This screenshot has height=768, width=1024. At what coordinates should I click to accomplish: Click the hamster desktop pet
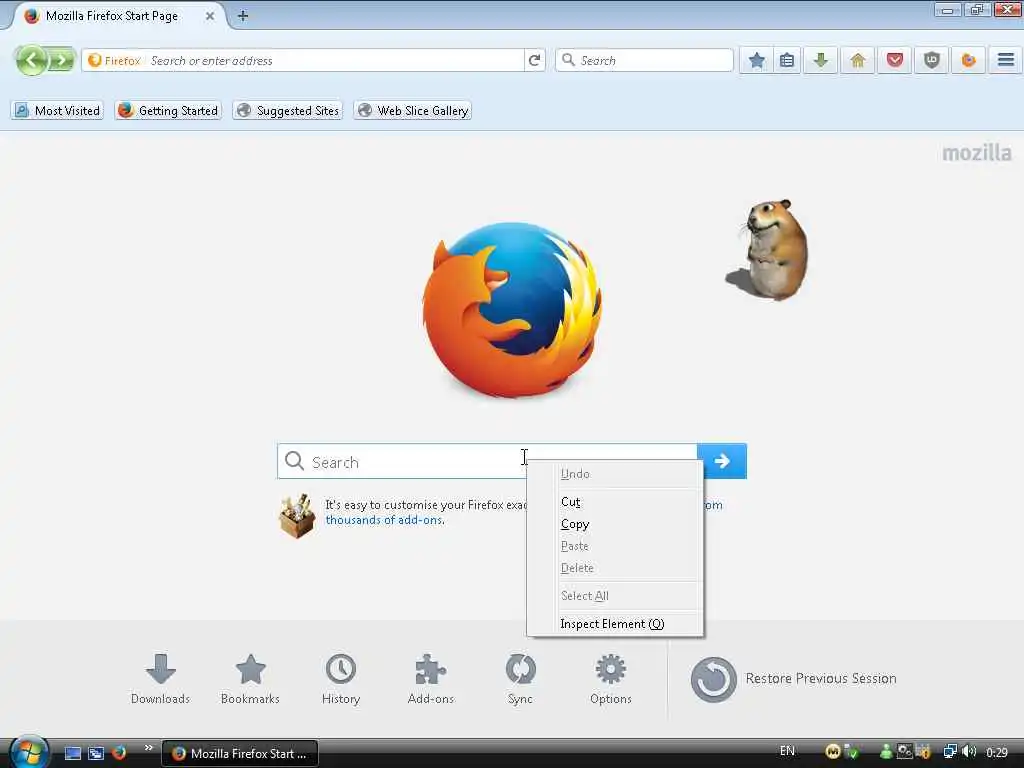[x=769, y=249]
